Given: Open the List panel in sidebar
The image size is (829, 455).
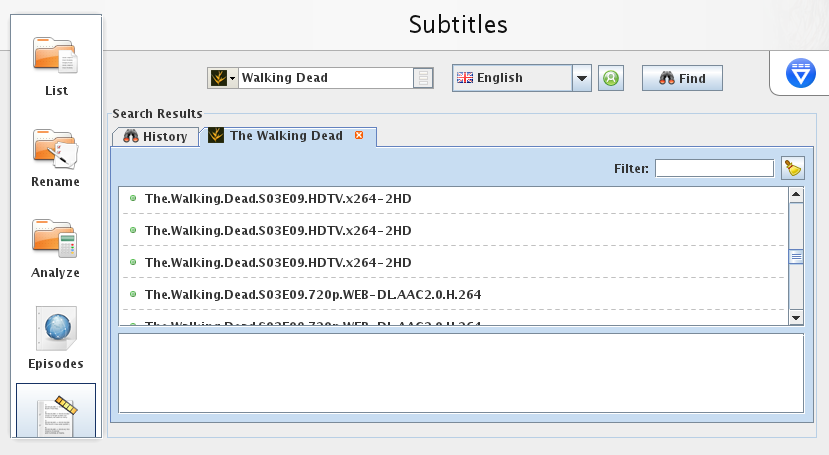Looking at the screenshot, I should coord(56,66).
